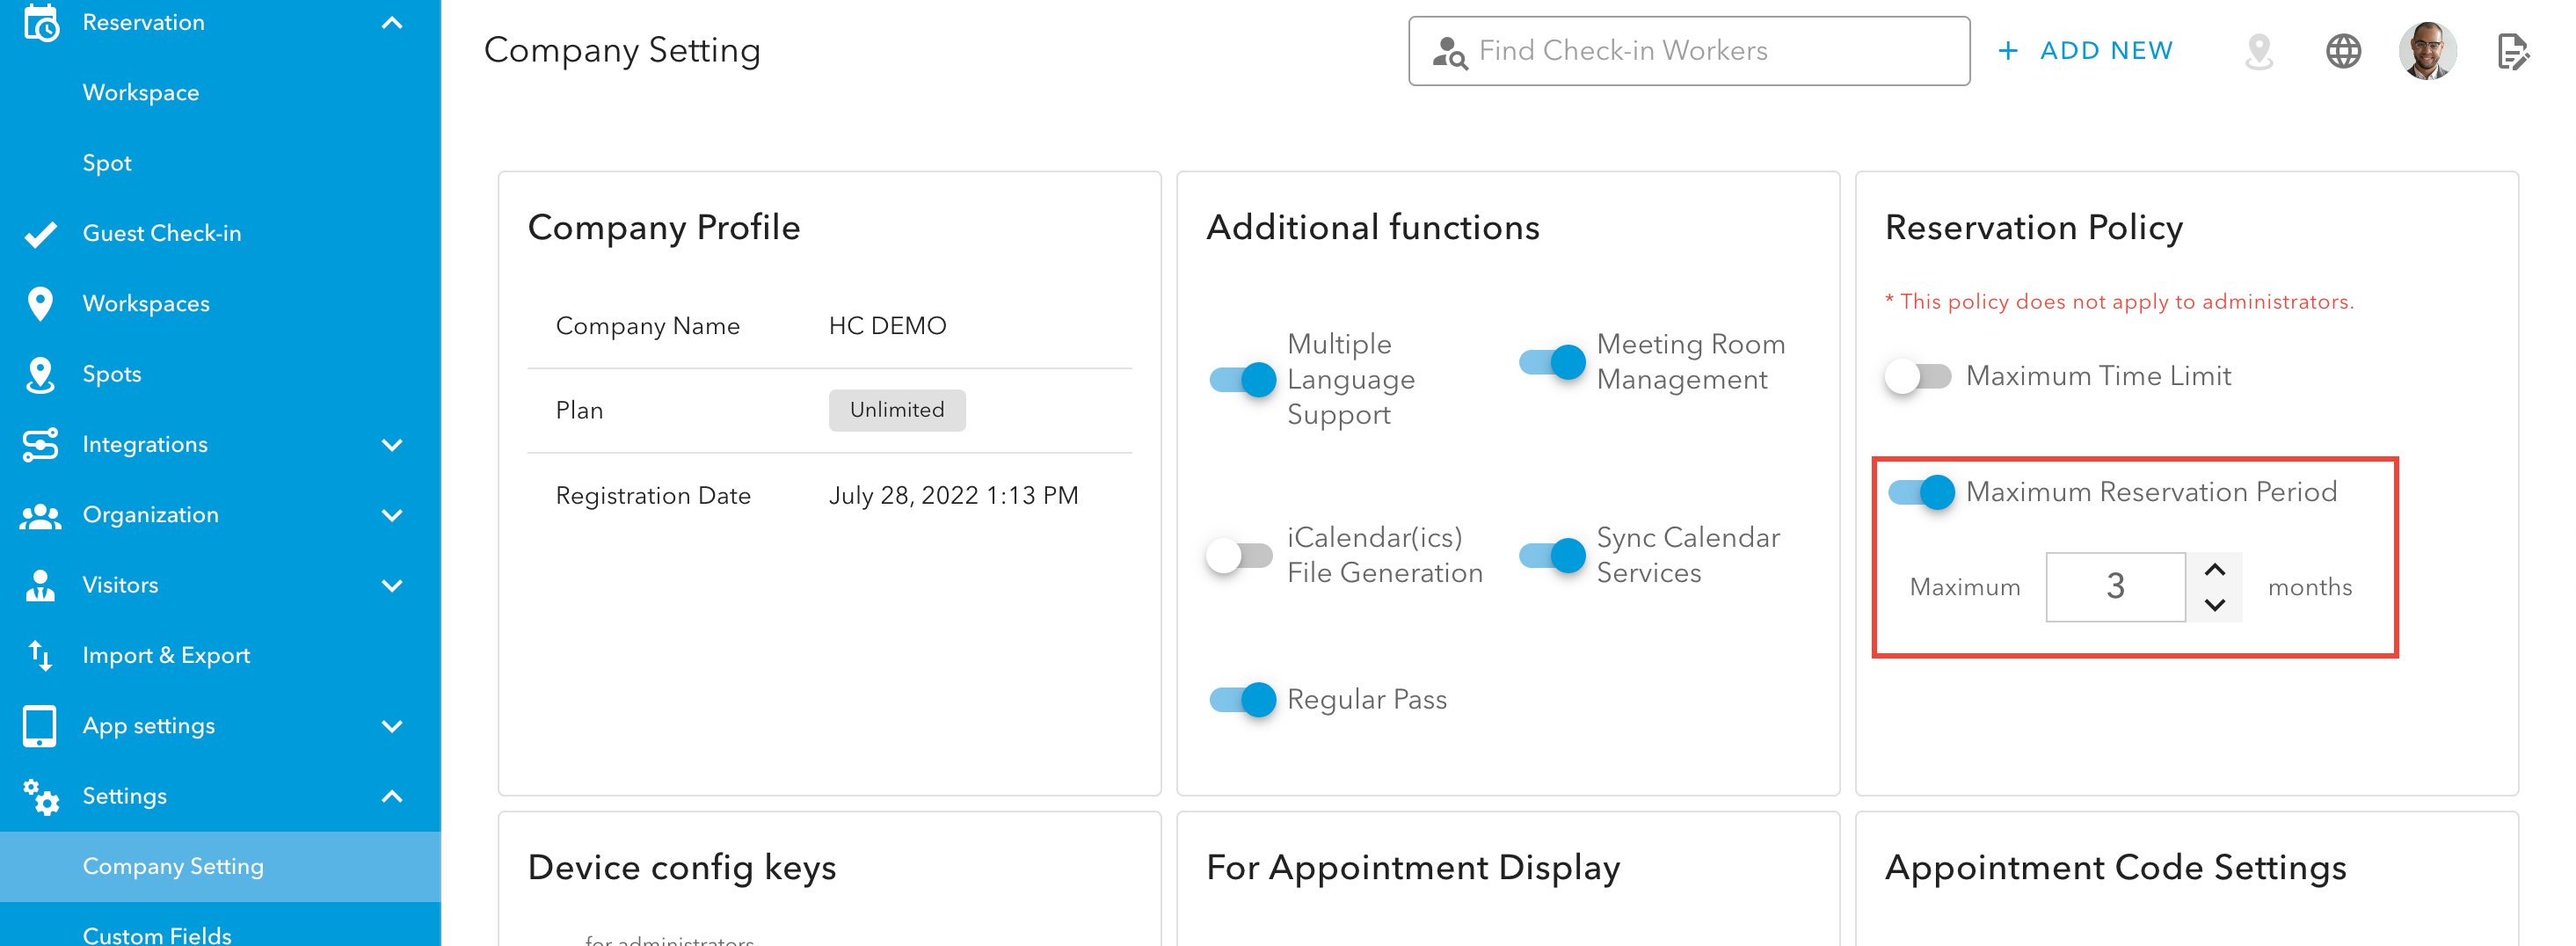This screenshot has height=946, width=2576.
Task: Click the globe language icon
Action: coord(2342,51)
